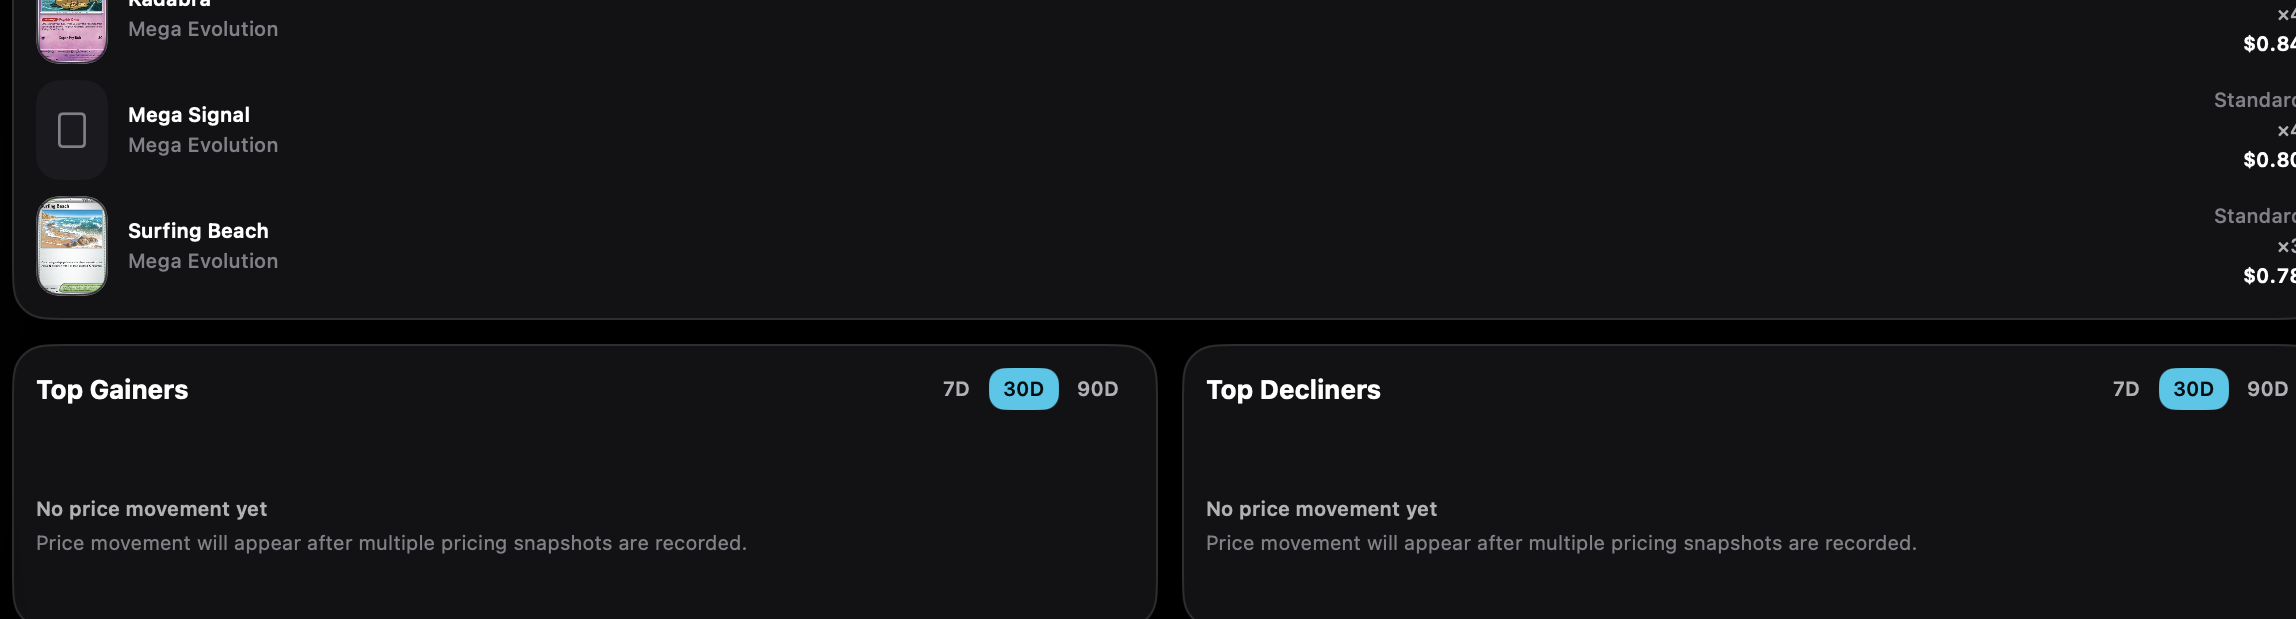Click Mega Evolution set under Surfing Beach
This screenshot has width=2296, height=619.
(203, 261)
